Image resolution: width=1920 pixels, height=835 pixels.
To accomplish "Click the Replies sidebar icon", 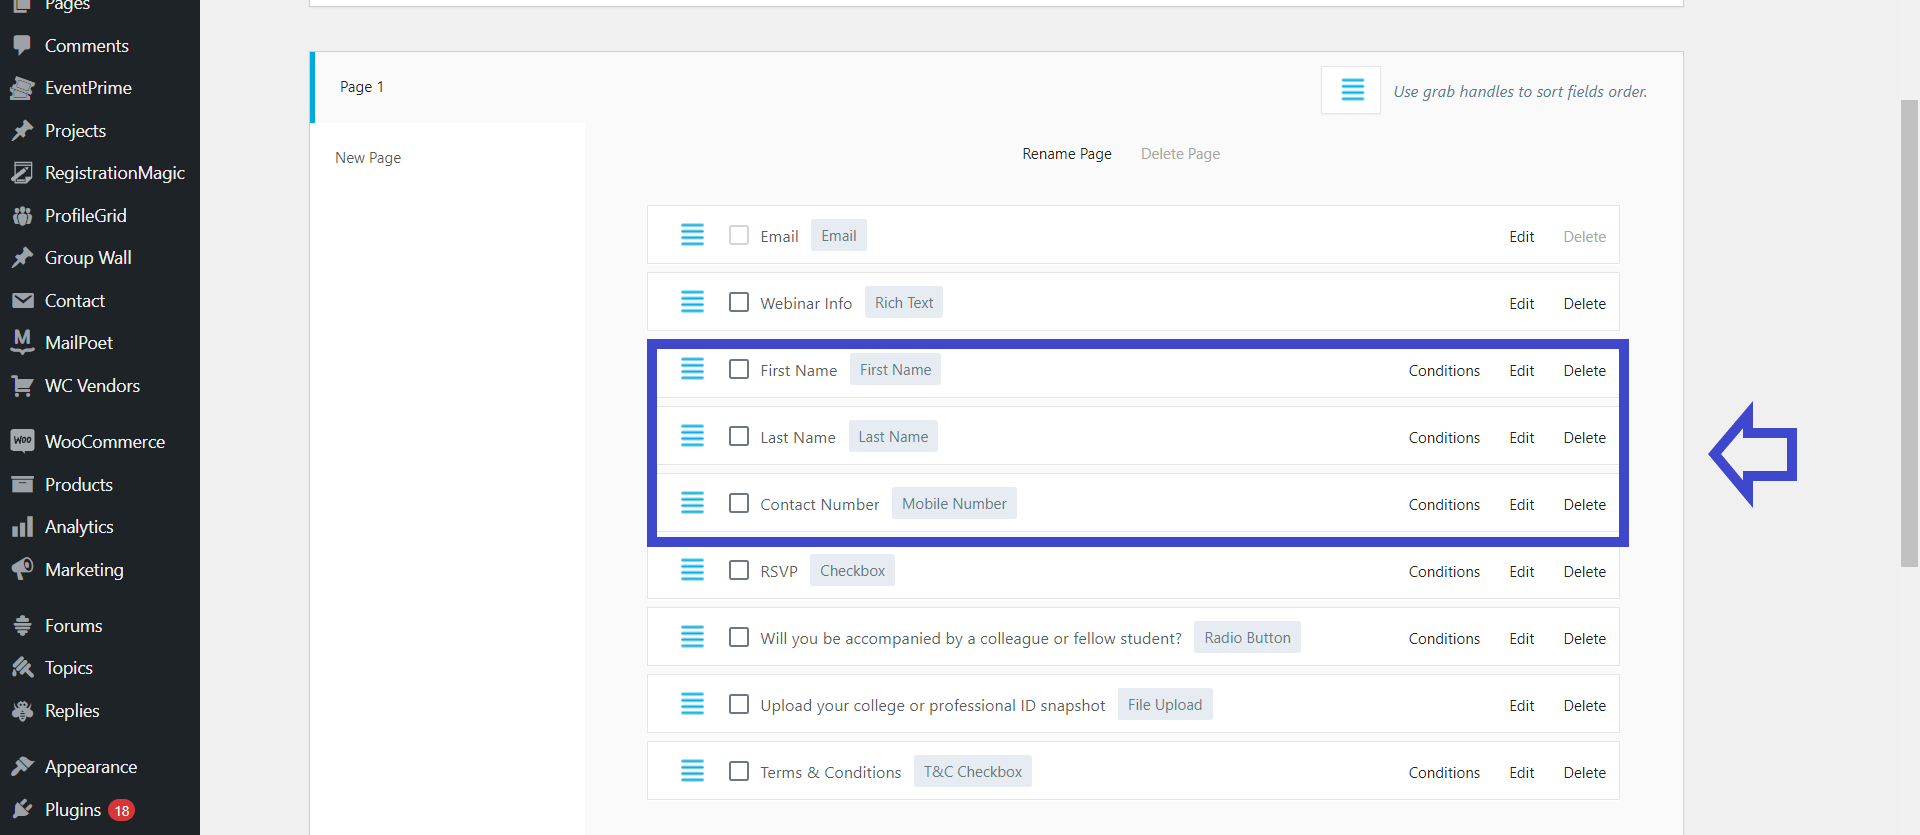I will pyautogui.click(x=22, y=711).
